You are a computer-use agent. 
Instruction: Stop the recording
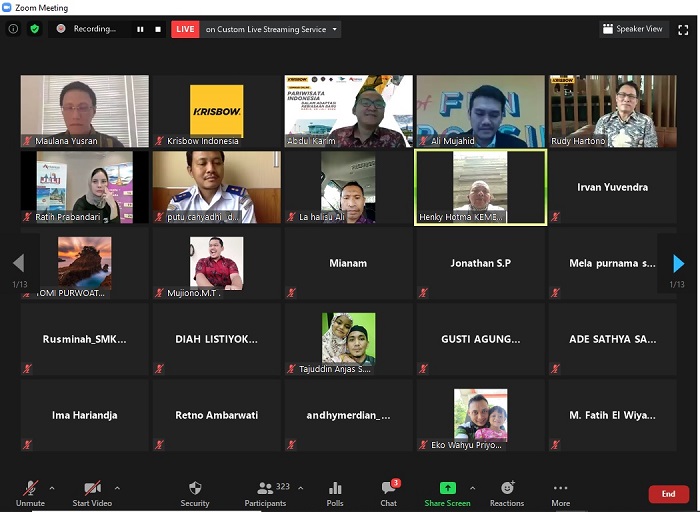[x=158, y=30]
